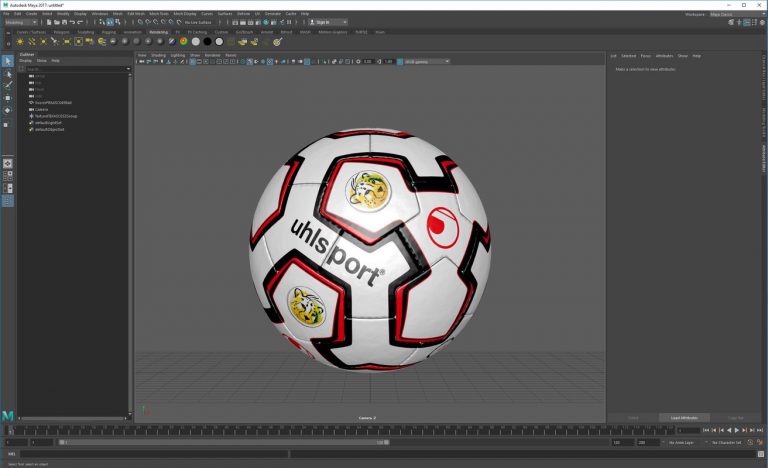Click the black material sphere shelf icon
Screen dimensions: 768x468
point(207,41)
